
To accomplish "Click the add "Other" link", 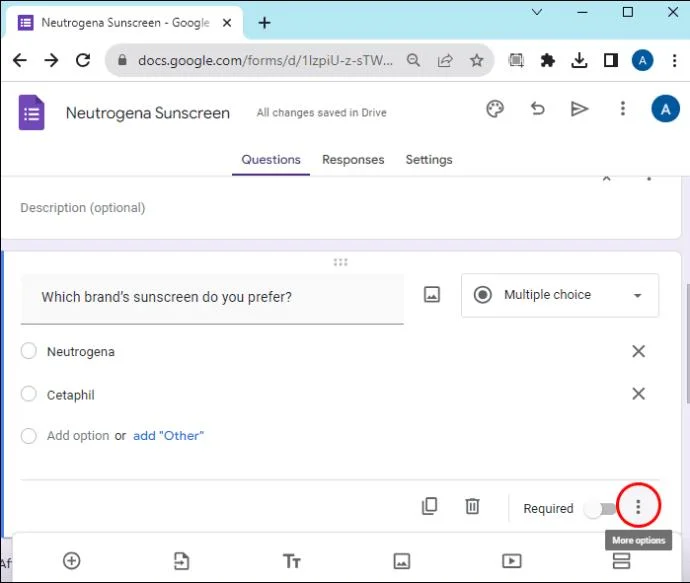I will (x=169, y=436).
